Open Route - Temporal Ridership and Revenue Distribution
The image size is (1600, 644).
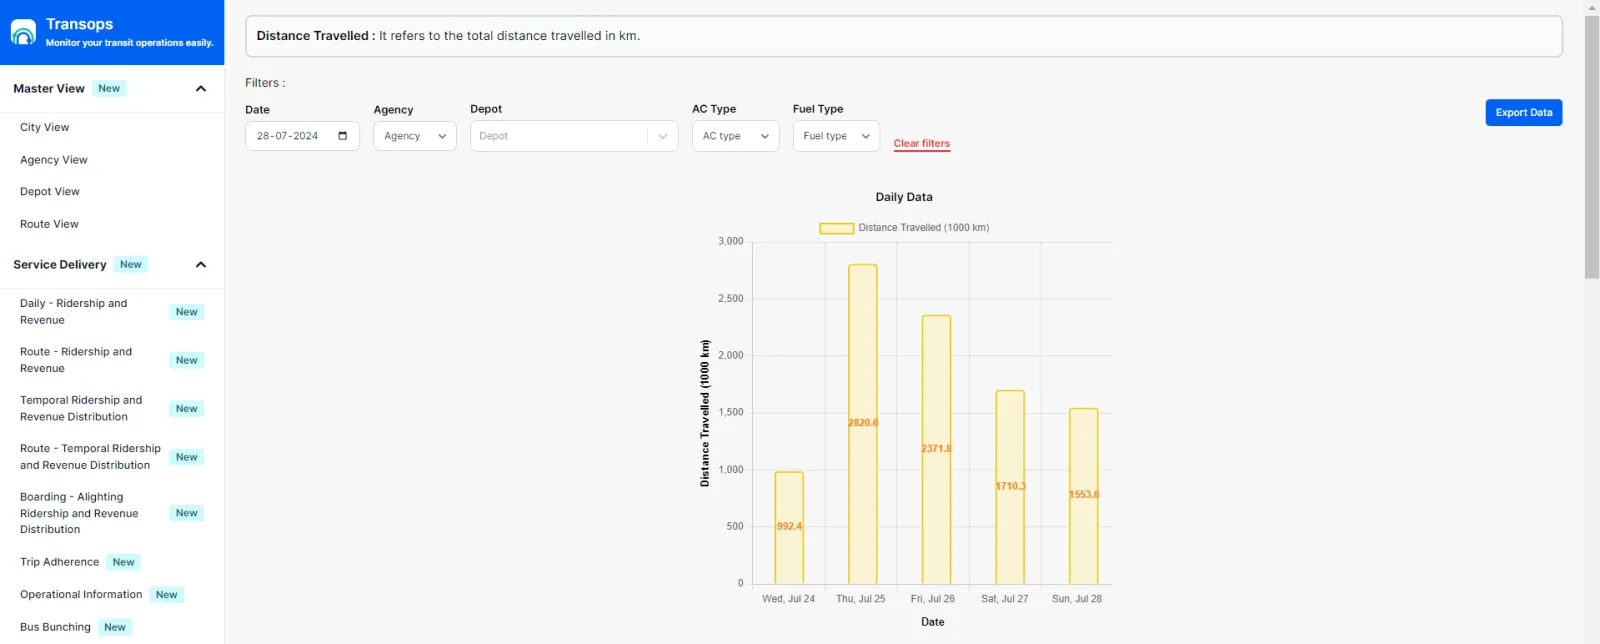pyautogui.click(x=90, y=457)
